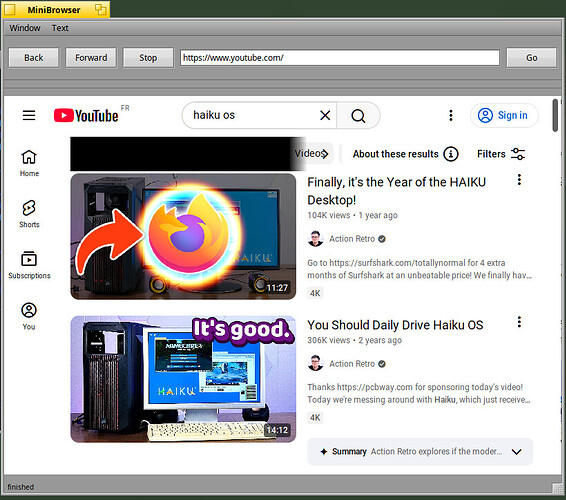Open the Text menu
The width and height of the screenshot is (566, 500).
[x=60, y=28]
